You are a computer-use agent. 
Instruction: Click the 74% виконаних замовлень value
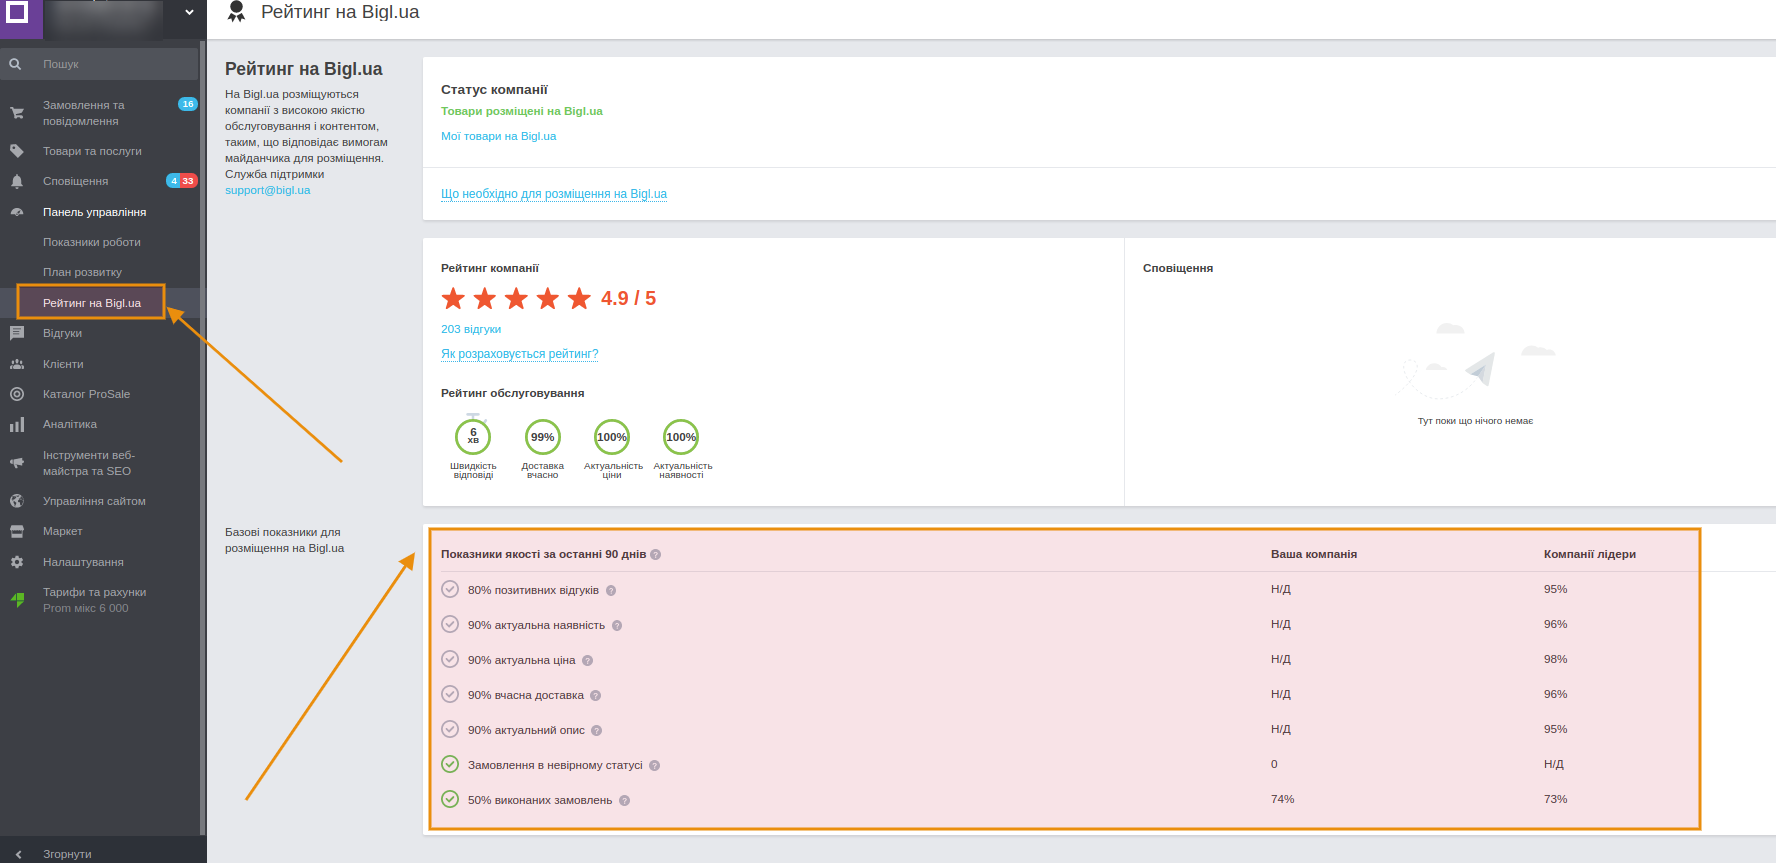tap(1282, 799)
